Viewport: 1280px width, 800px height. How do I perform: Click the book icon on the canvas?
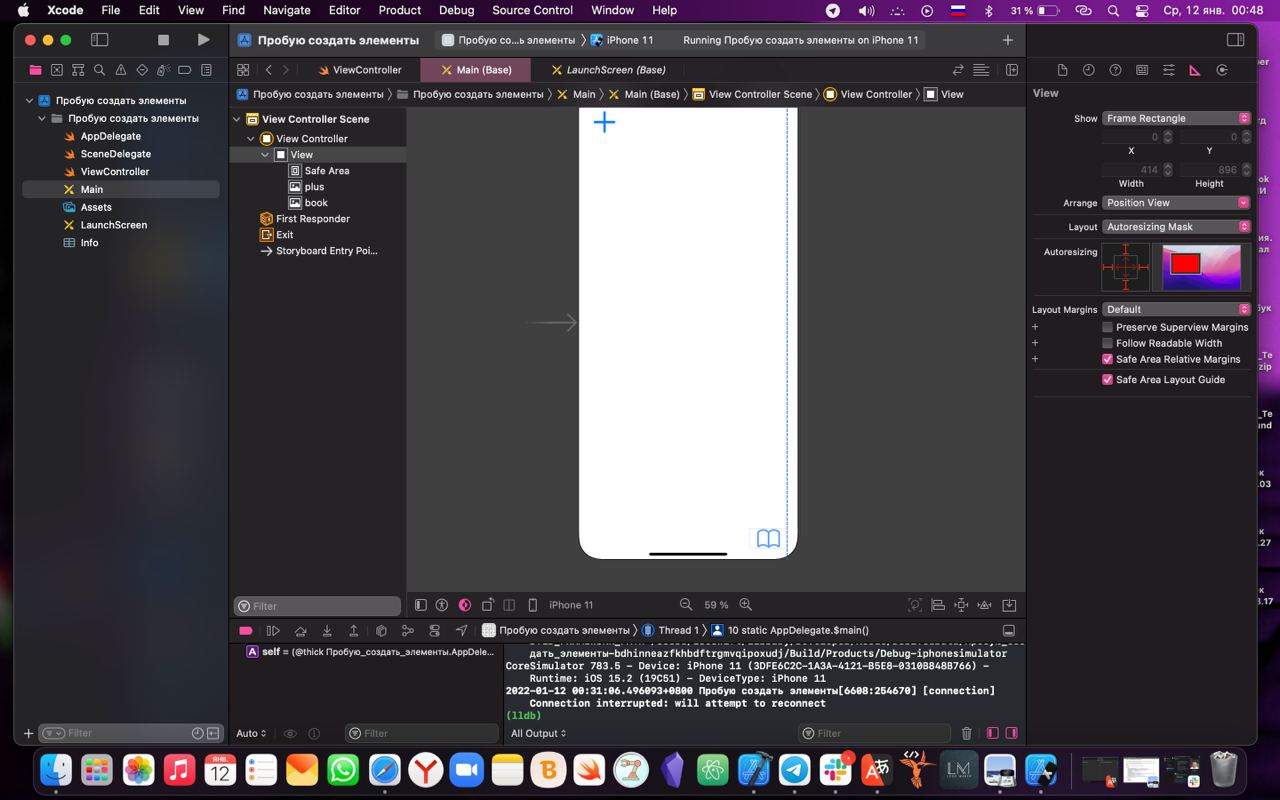(x=768, y=539)
